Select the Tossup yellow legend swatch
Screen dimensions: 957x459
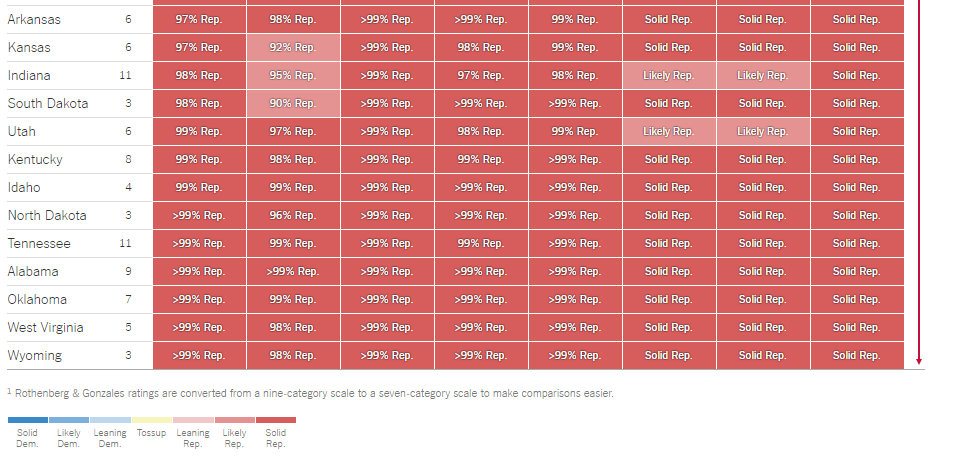(152, 420)
